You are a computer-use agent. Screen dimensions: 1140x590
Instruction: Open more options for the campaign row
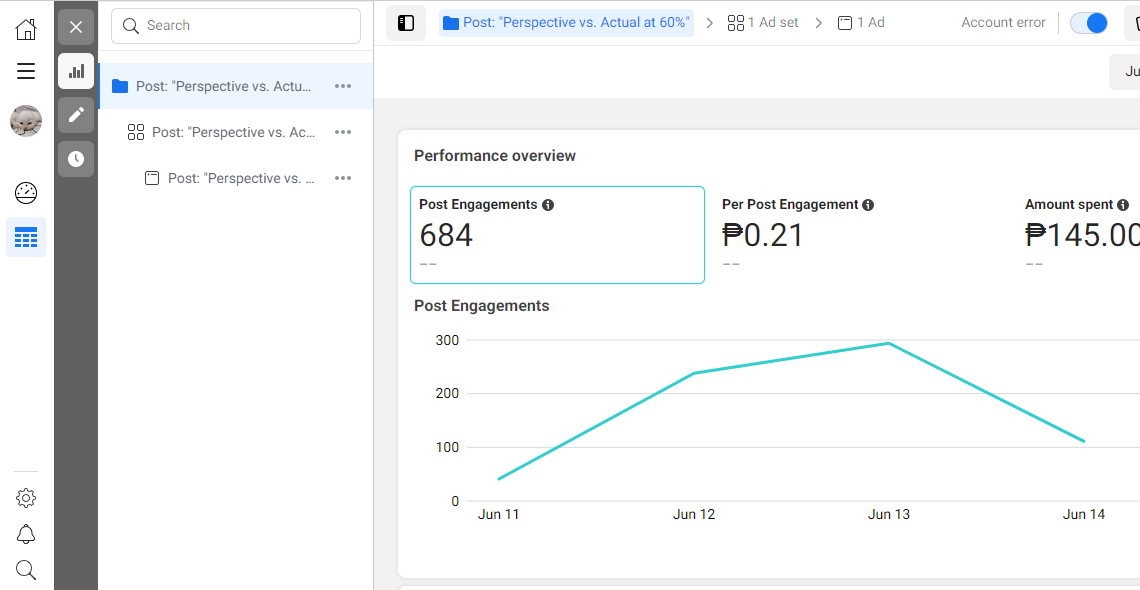coord(343,86)
